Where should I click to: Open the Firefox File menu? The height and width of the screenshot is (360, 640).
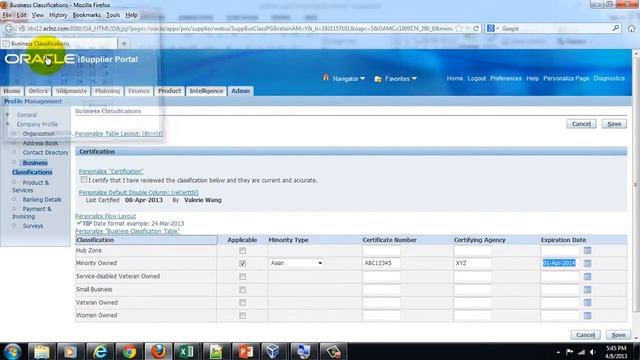click(7, 15)
